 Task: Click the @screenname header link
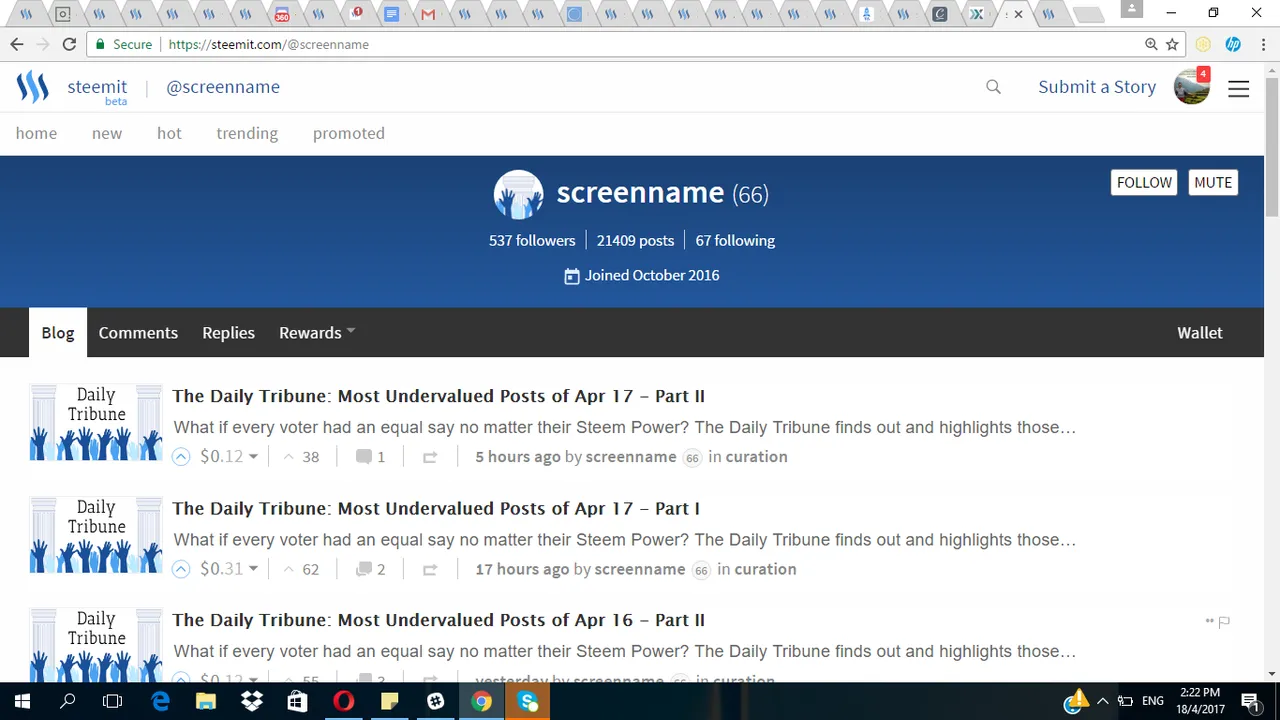(223, 87)
